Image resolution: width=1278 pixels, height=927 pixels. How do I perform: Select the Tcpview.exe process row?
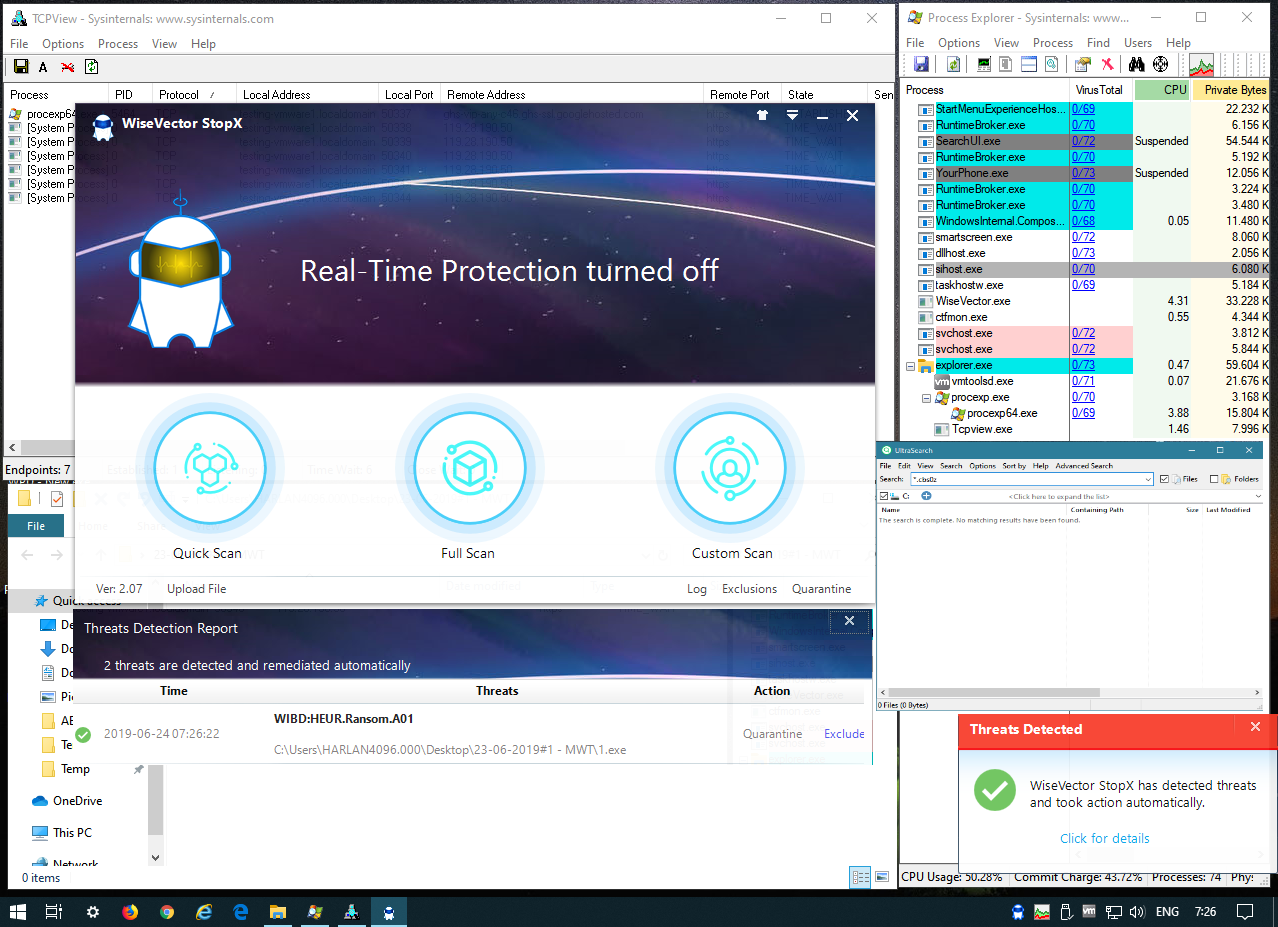[981, 429]
